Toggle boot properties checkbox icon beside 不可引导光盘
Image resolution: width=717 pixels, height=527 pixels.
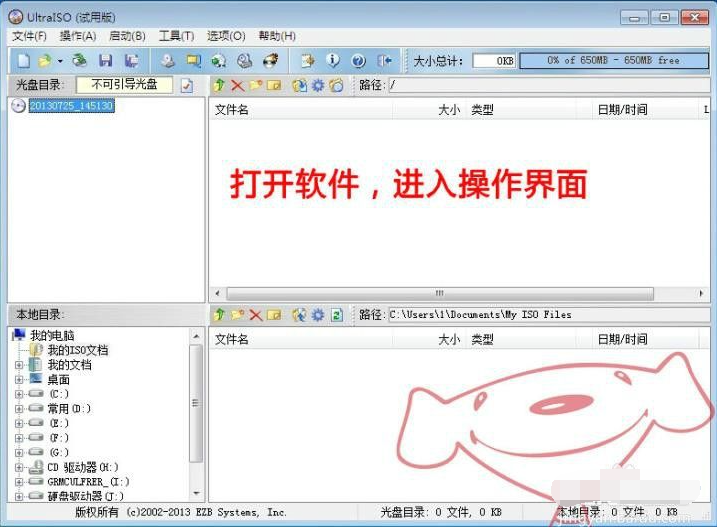(186, 86)
